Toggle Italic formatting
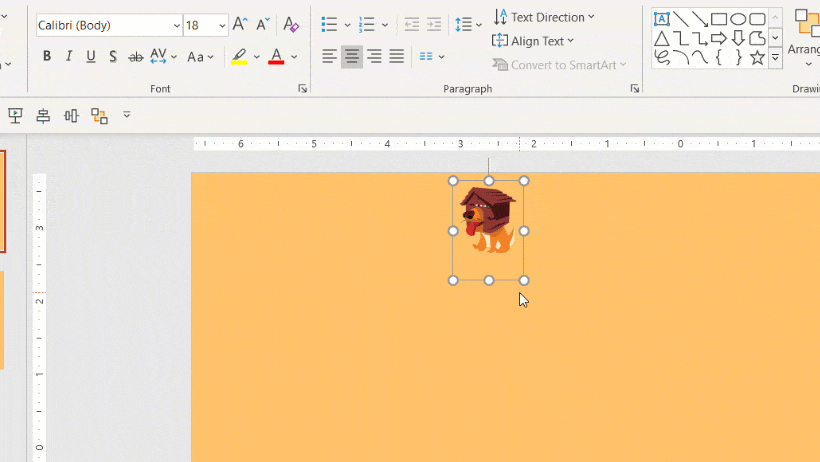The height and width of the screenshot is (462, 820). click(69, 56)
